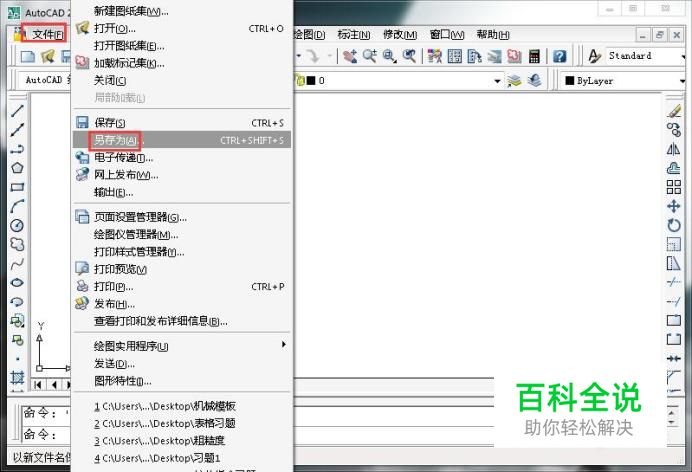Screen dimensions: 692x472
Task: Open the 标注(N) menu bar item
Action: click(354, 34)
